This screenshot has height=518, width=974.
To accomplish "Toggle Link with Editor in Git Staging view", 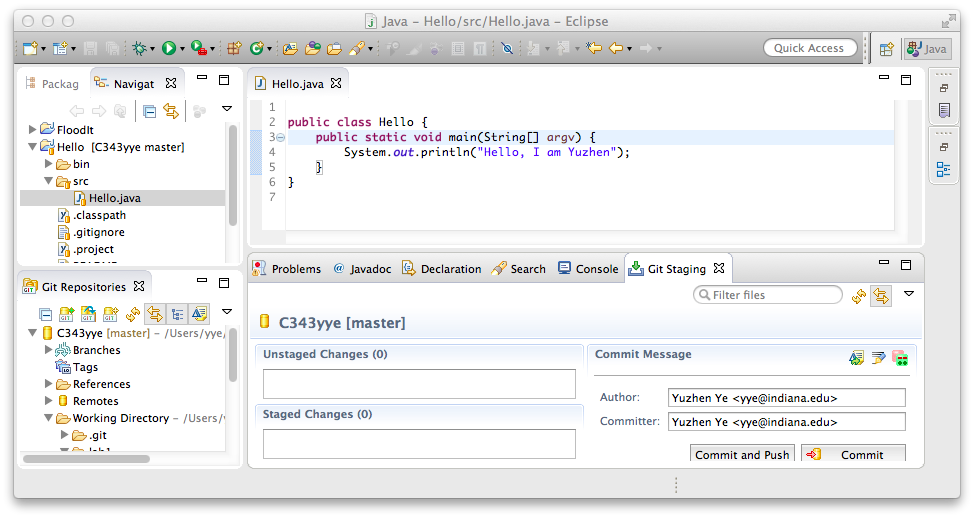I will (x=880, y=296).
